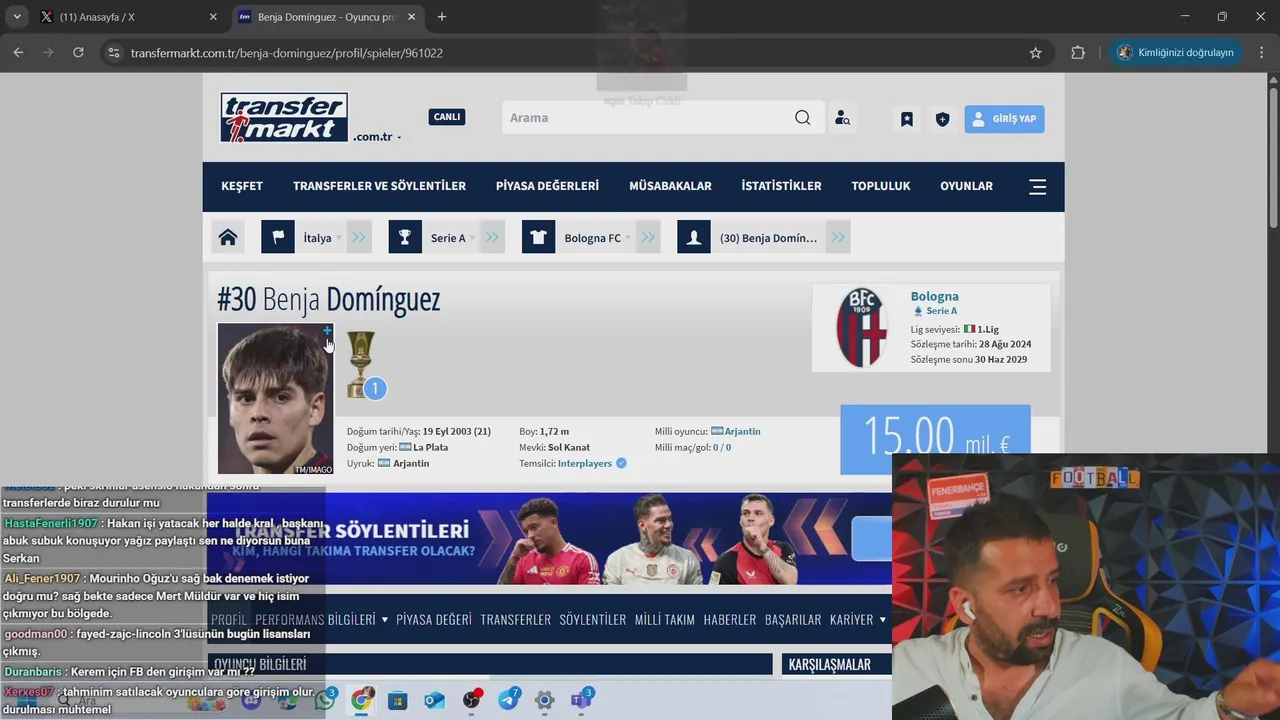1280x720 pixels.
Task: Click Benja Domínguez's profile photo
Action: [x=275, y=398]
